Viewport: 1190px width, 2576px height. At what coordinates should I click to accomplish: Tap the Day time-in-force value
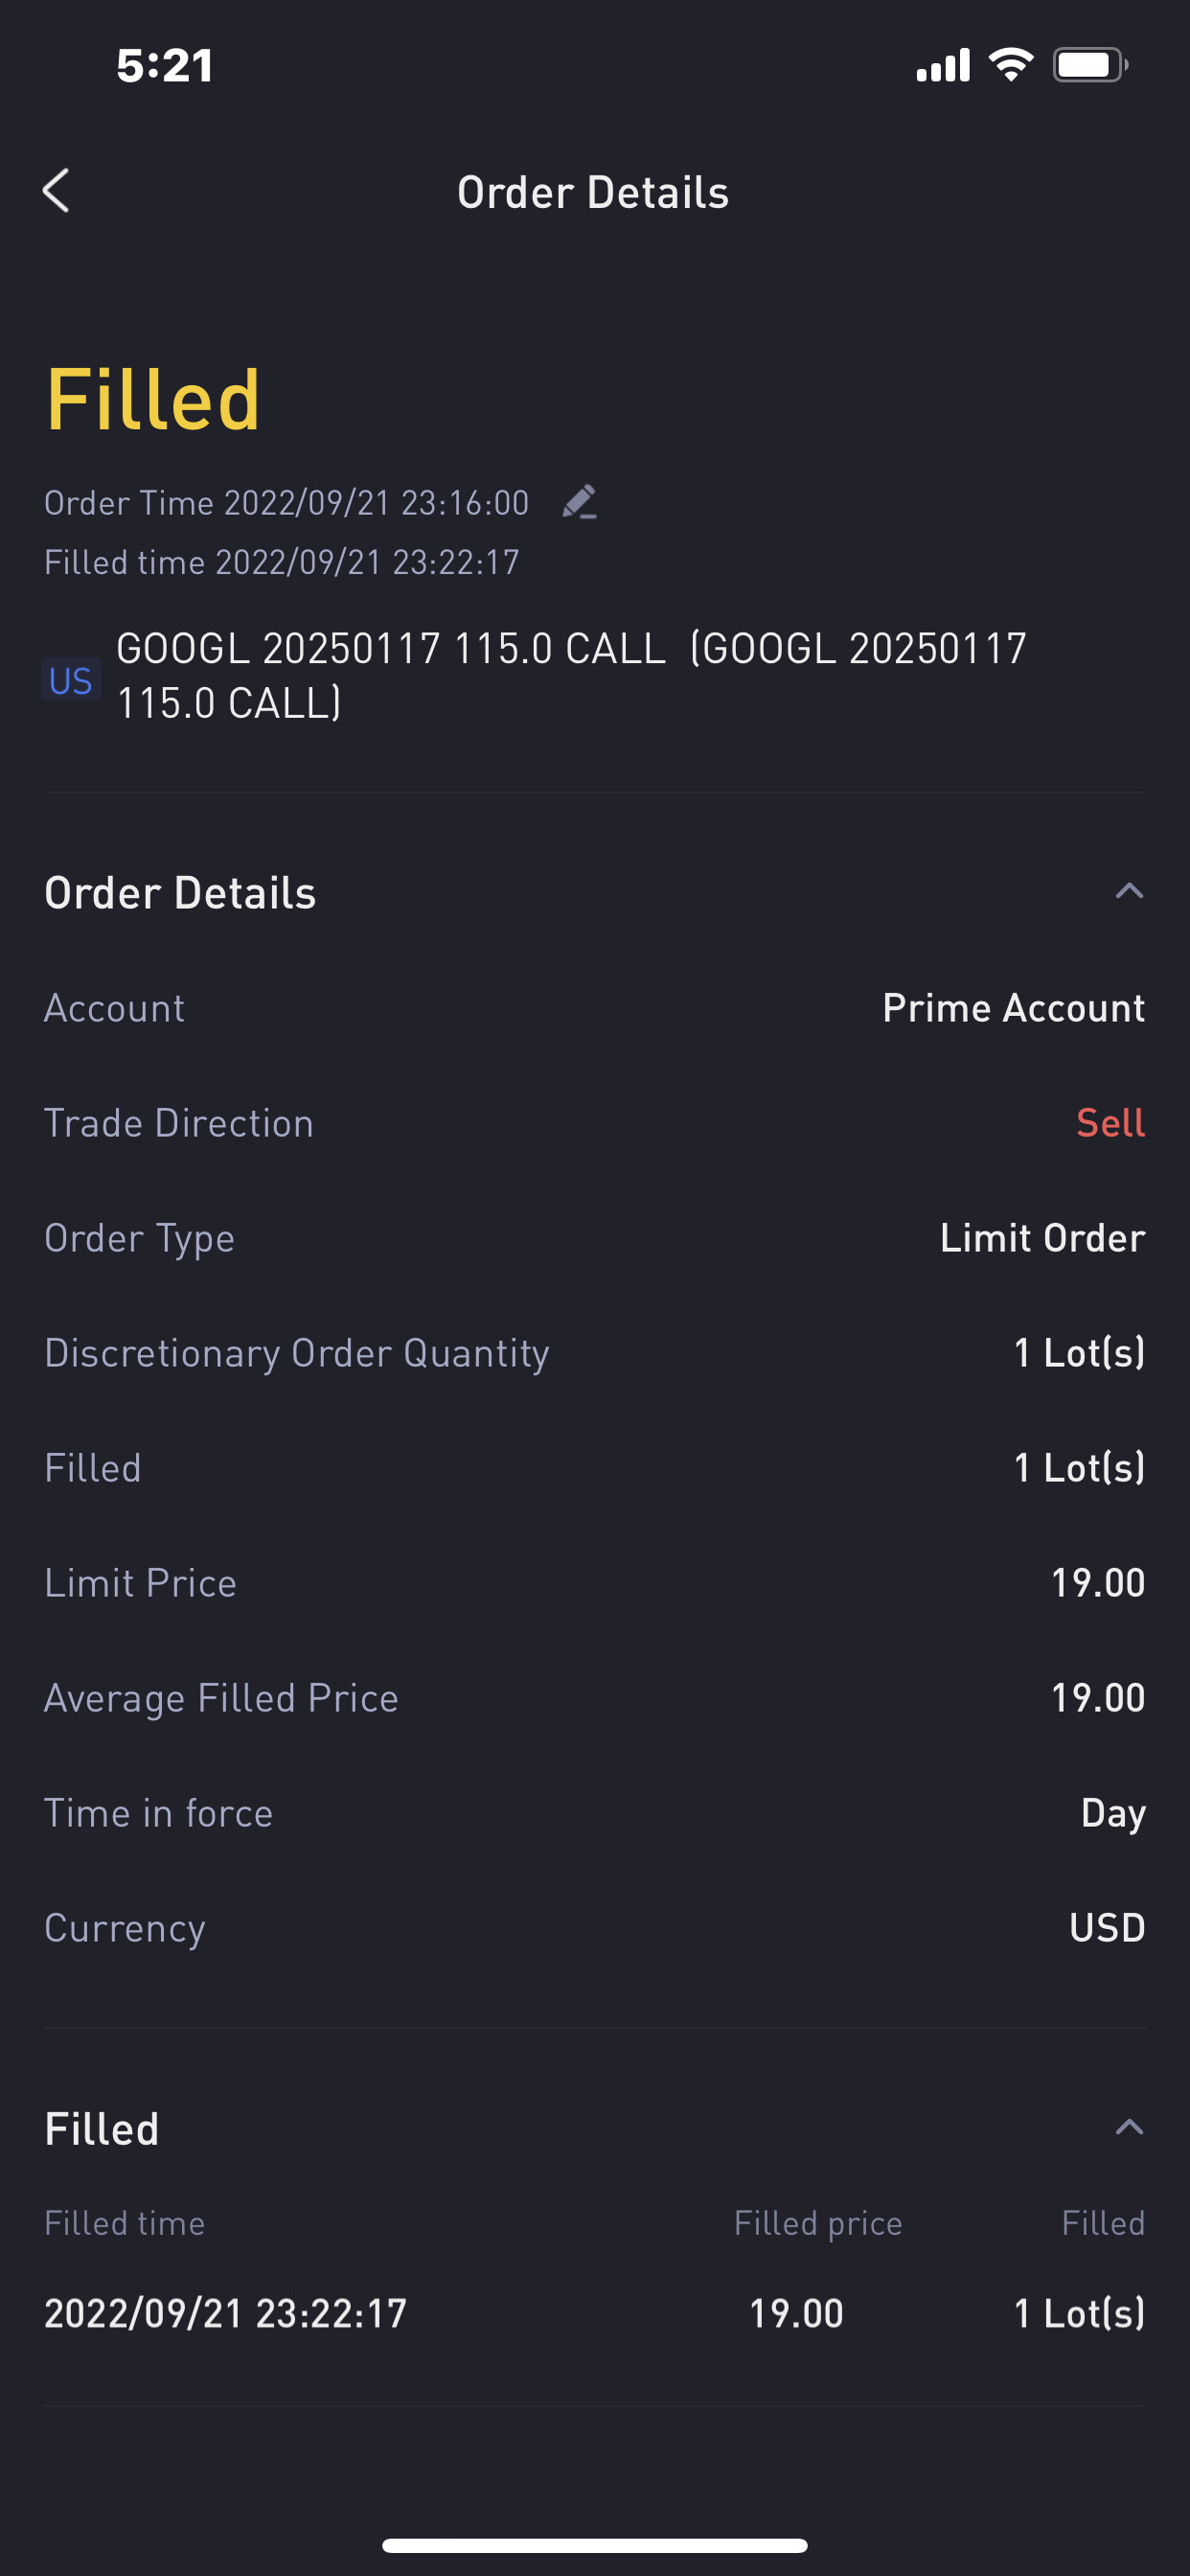(1112, 1813)
